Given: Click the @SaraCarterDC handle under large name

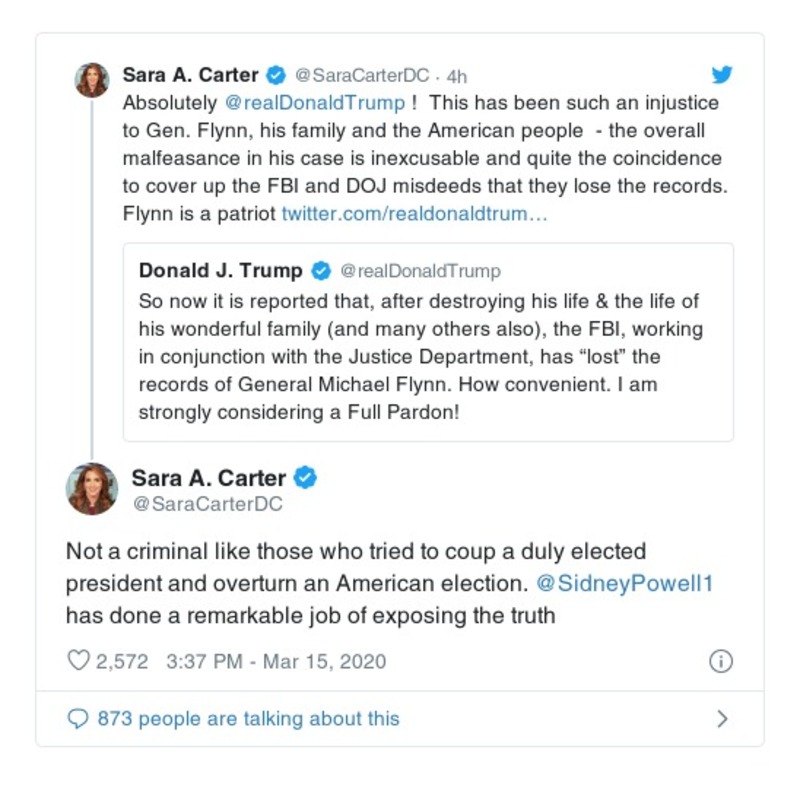Looking at the screenshot, I should (x=207, y=505).
